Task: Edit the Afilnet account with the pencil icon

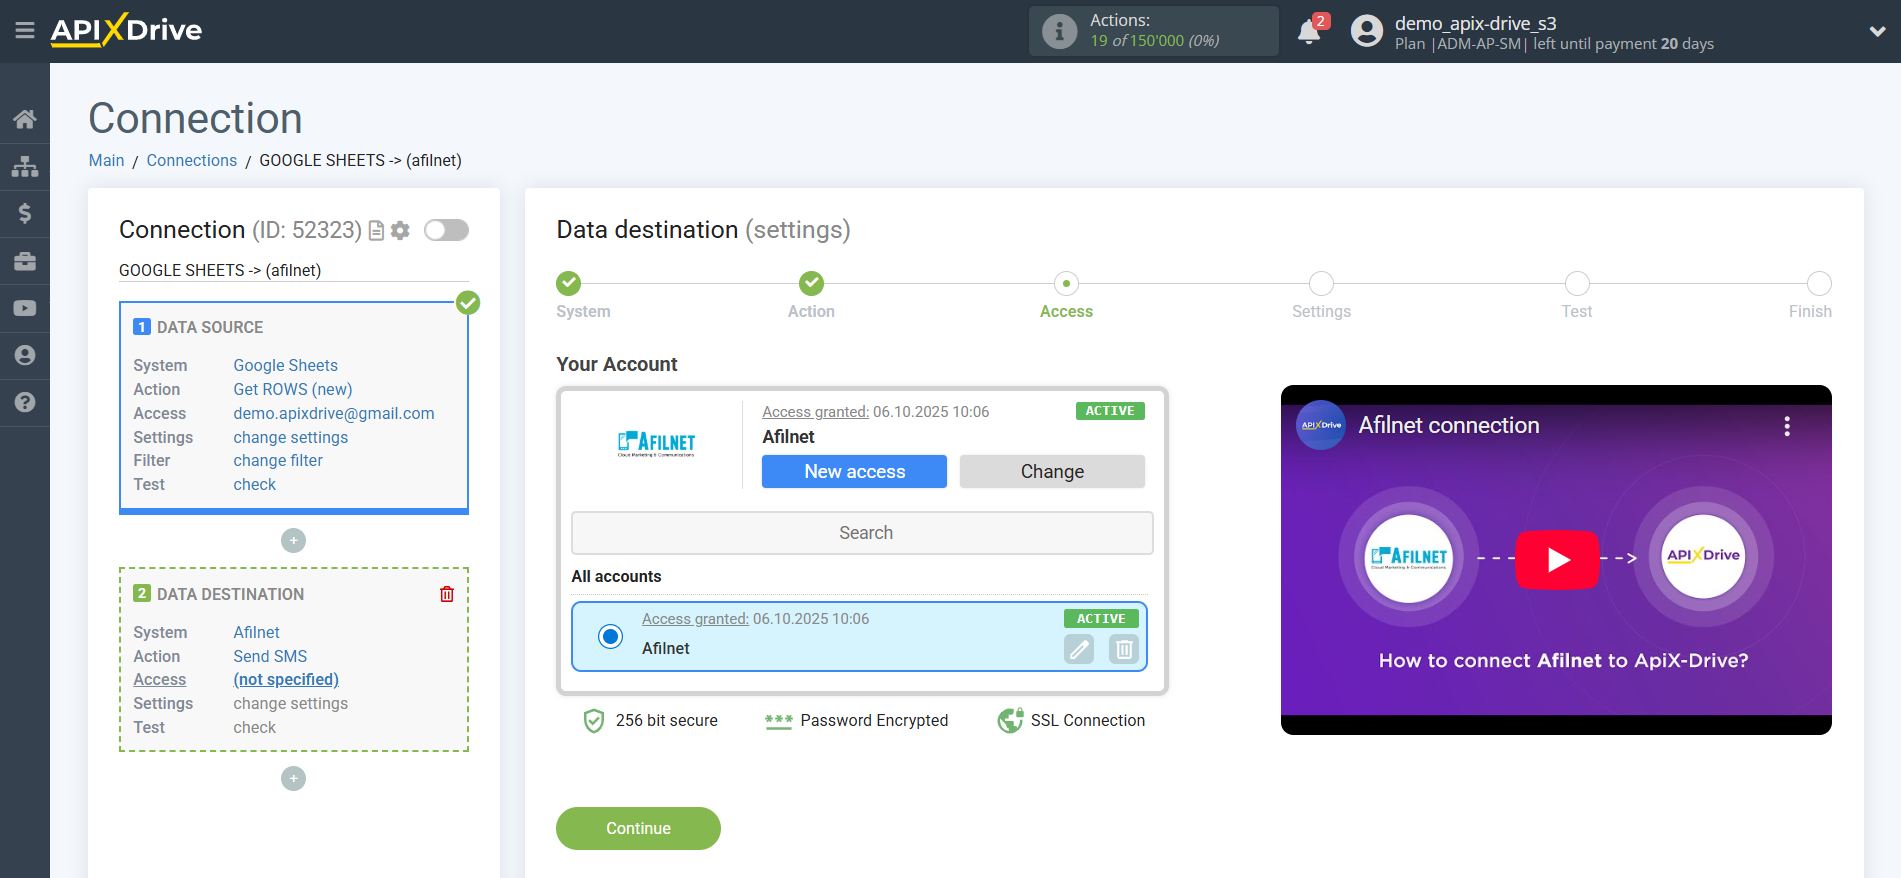Action: point(1079,649)
